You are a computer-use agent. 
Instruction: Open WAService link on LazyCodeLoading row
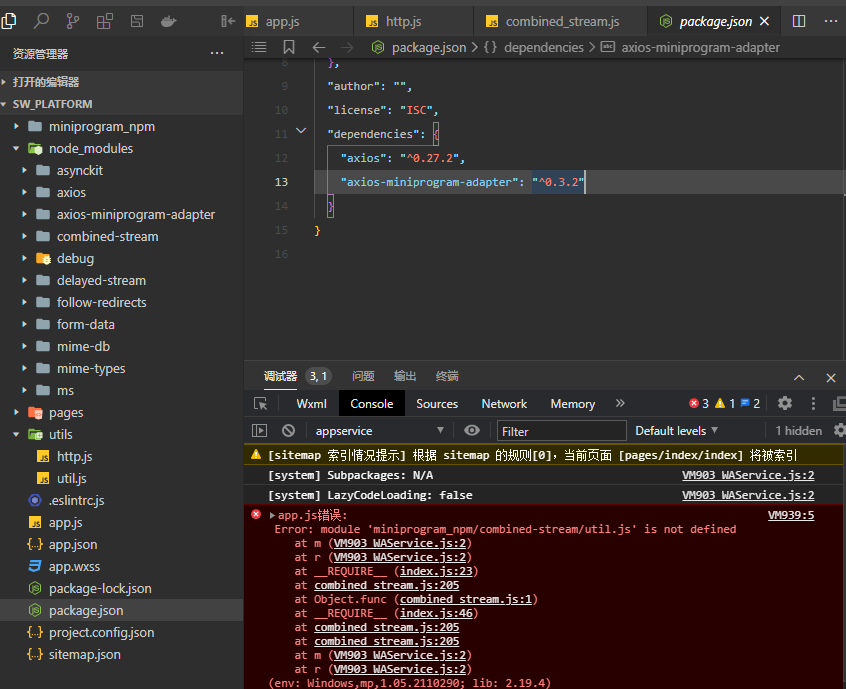[748, 495]
